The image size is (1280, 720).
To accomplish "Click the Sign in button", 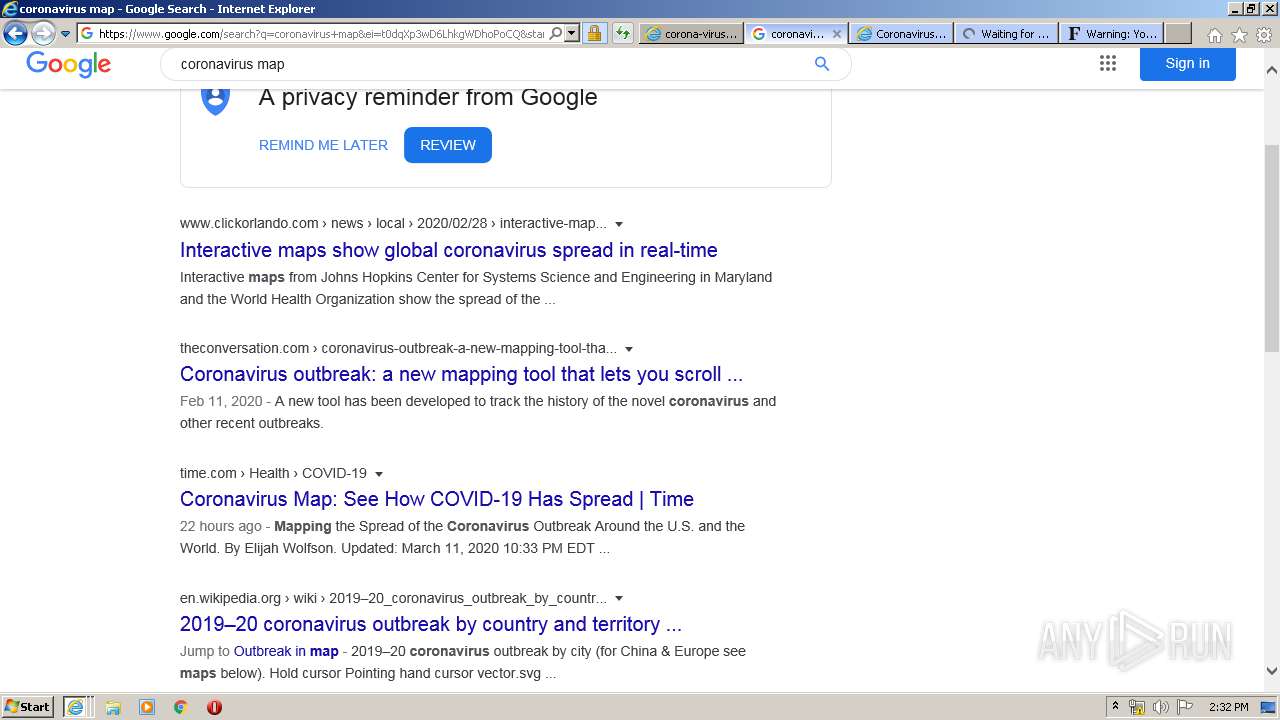I will [x=1187, y=63].
